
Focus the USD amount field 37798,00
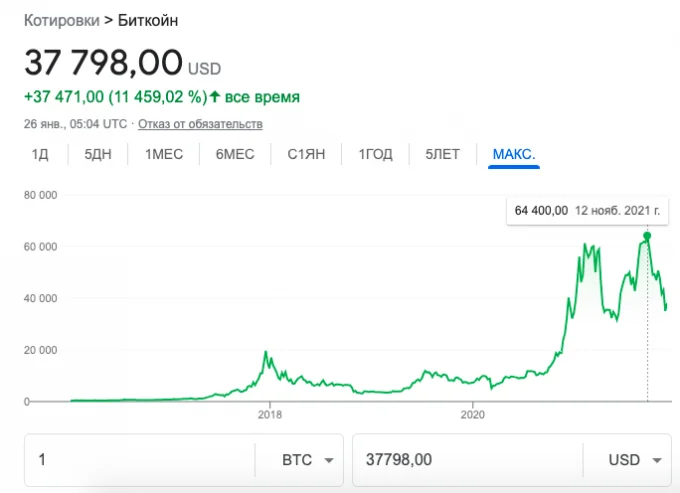(468, 460)
